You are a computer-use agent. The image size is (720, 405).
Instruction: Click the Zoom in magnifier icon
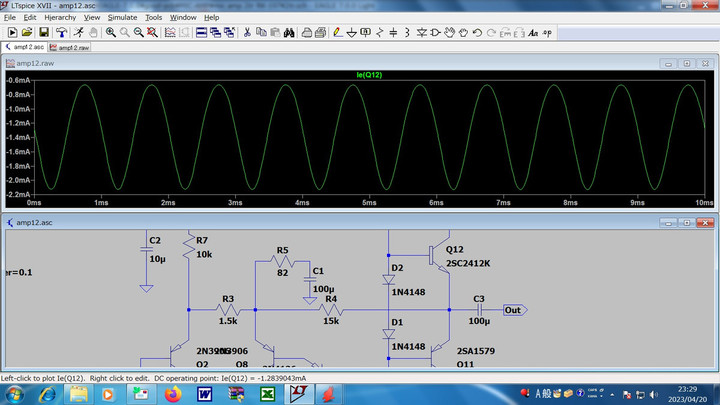109,32
